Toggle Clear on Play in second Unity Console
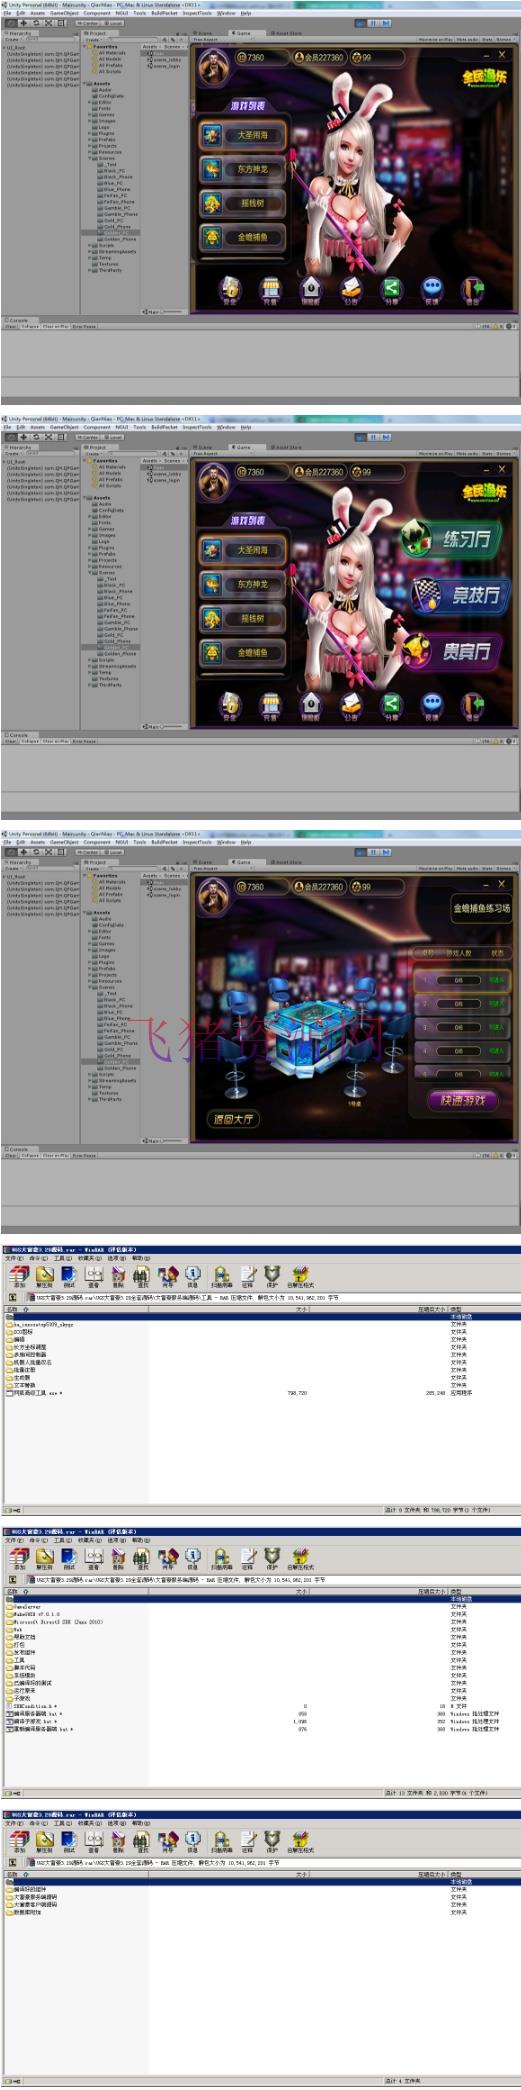 pyautogui.click(x=55, y=741)
